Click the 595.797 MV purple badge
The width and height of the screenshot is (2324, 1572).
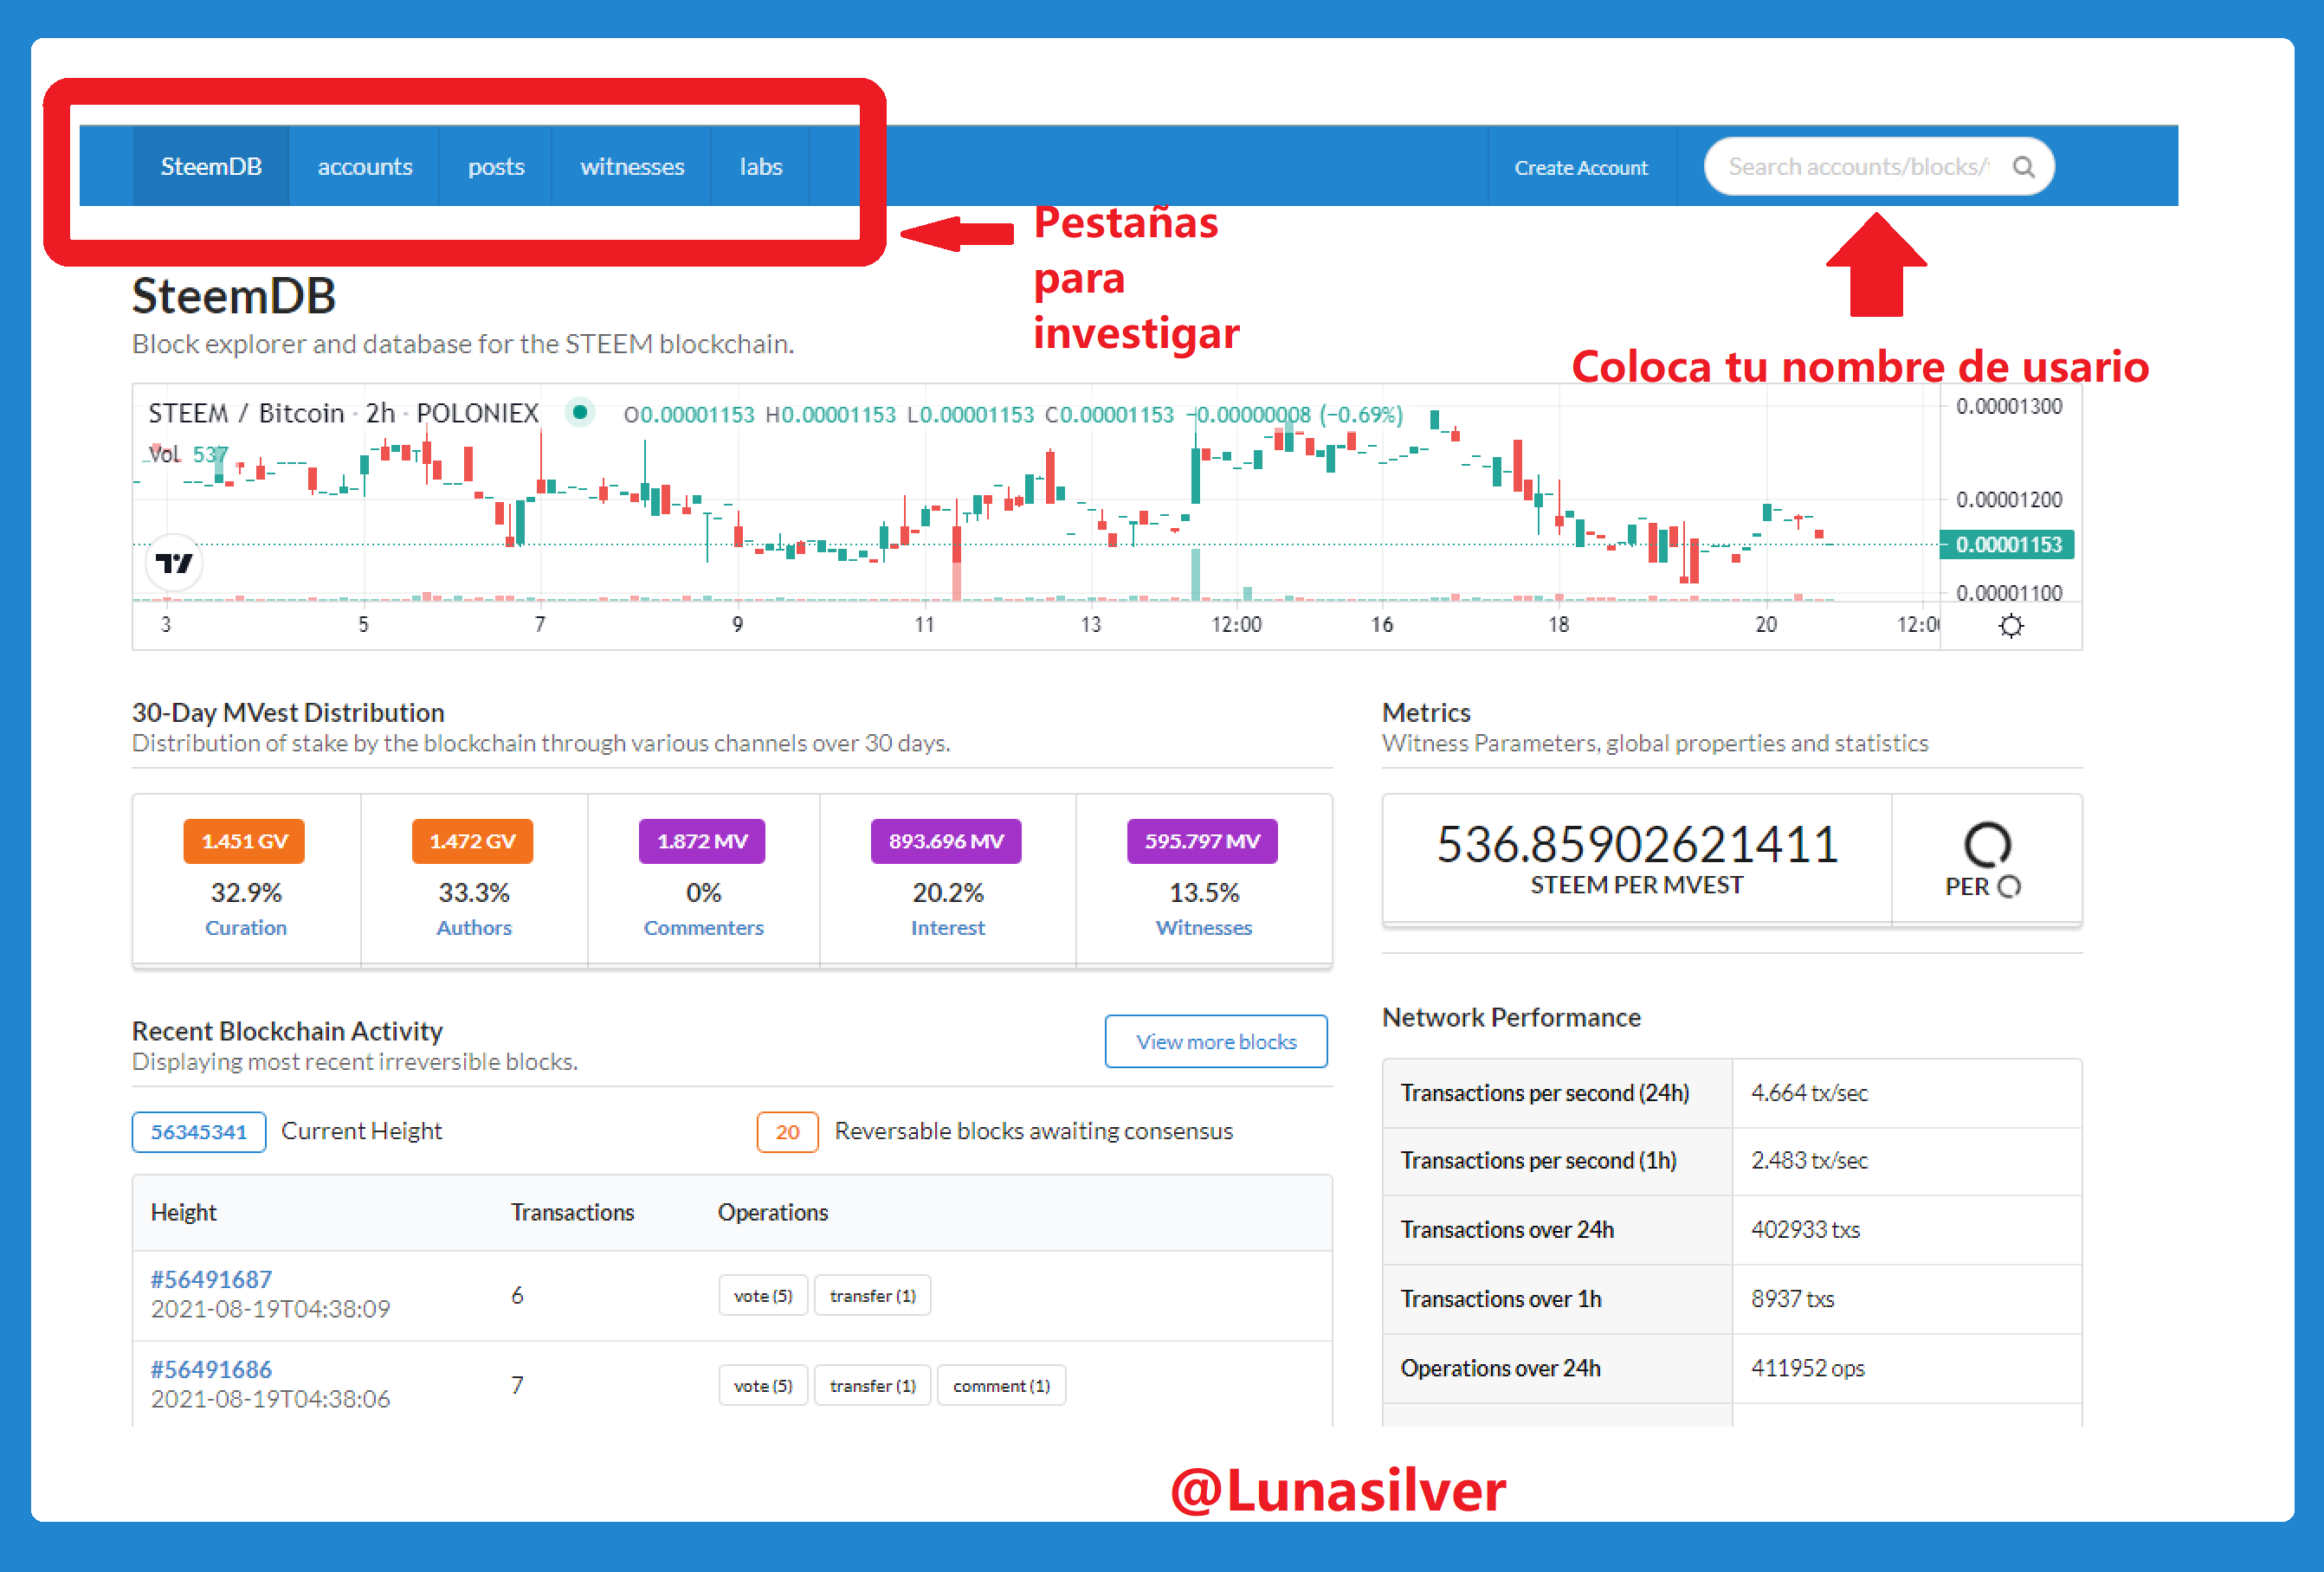coord(1202,841)
